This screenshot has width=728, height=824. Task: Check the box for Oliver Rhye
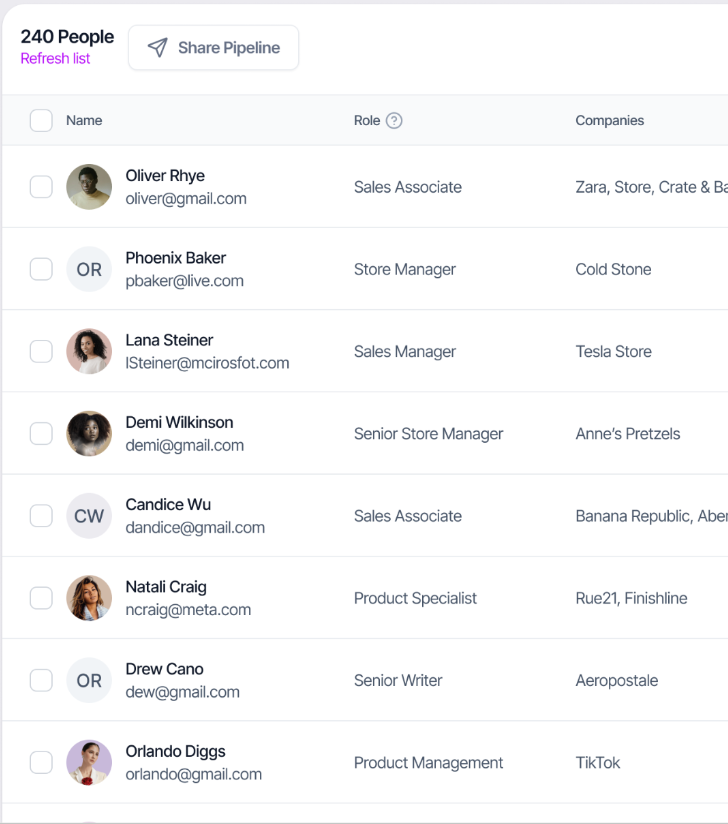pyautogui.click(x=41, y=187)
